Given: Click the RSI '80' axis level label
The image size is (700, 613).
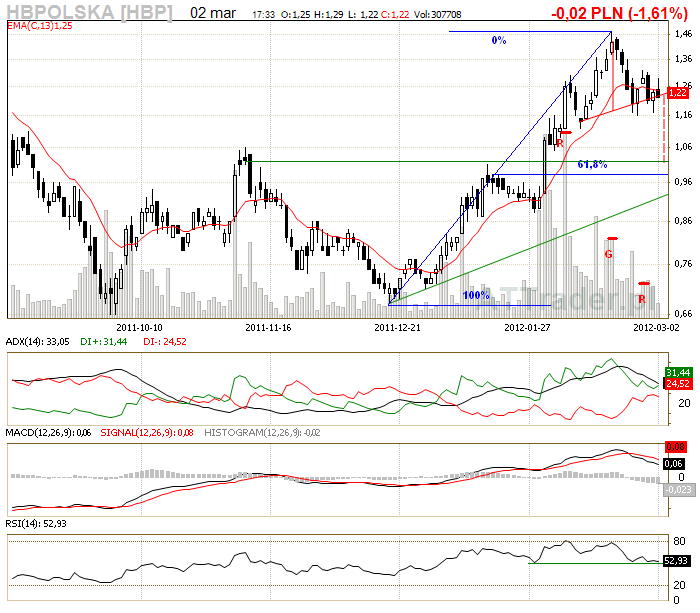Looking at the screenshot, I should [679, 541].
